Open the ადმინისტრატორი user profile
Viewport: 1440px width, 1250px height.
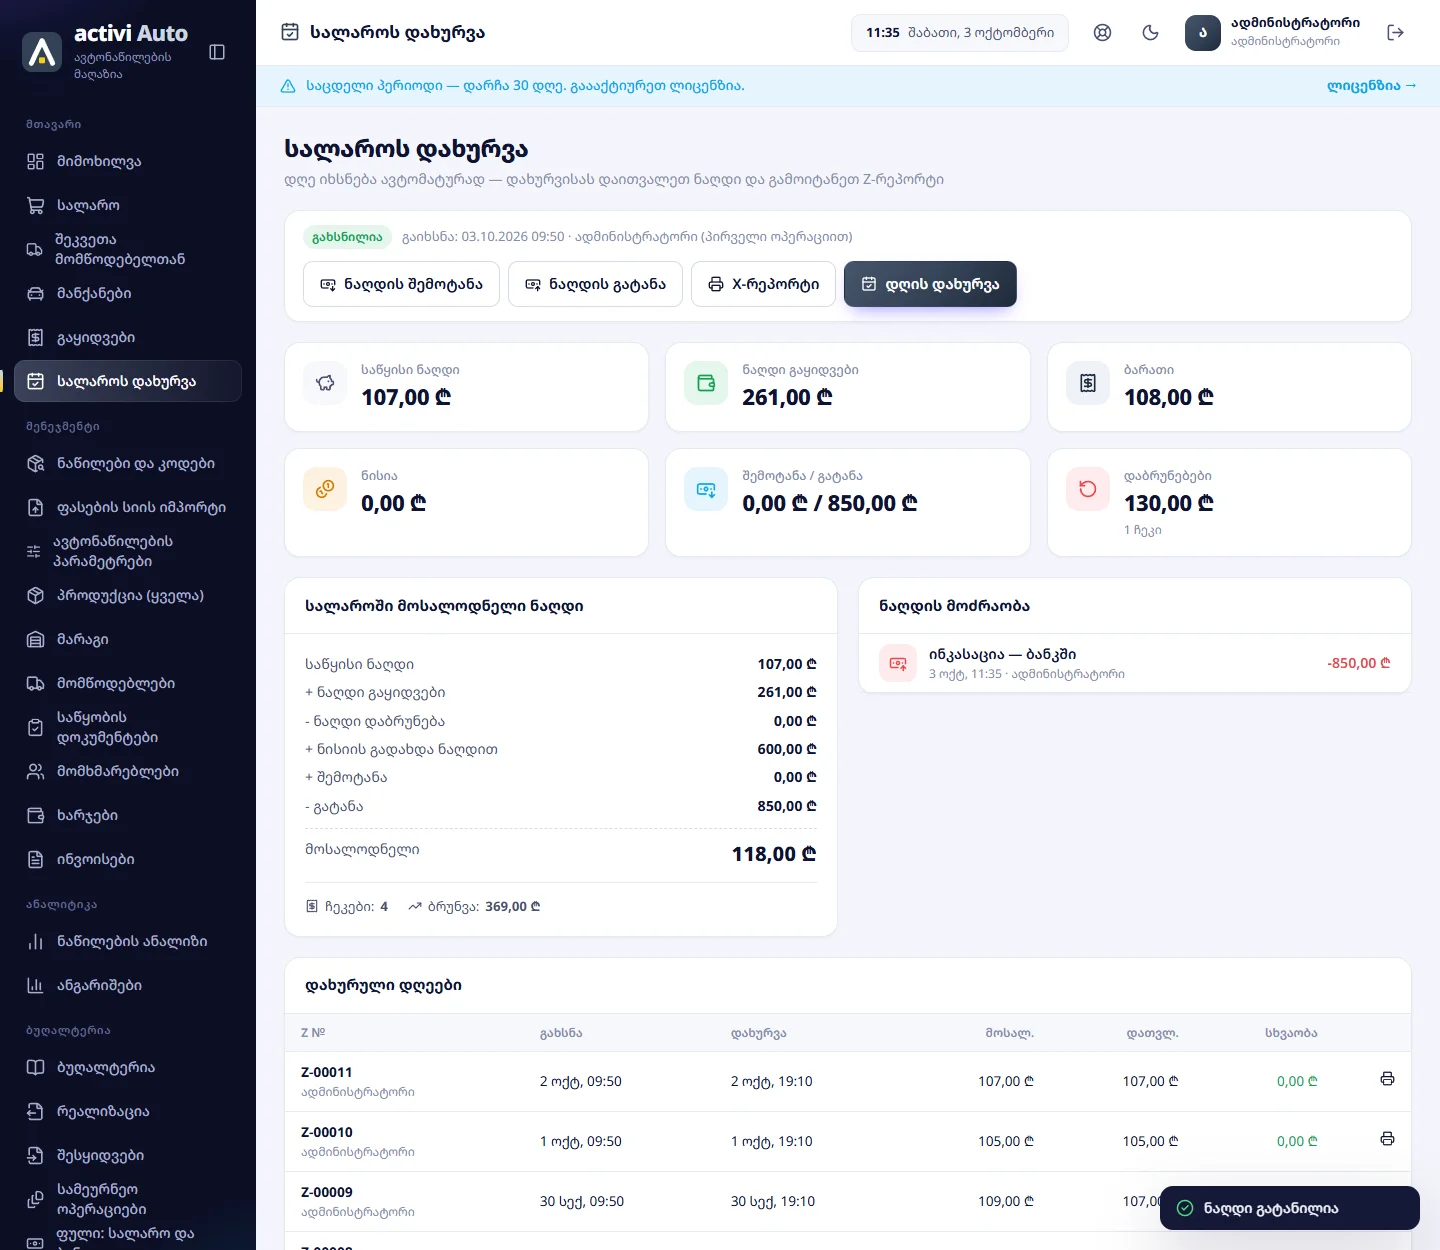(1272, 32)
